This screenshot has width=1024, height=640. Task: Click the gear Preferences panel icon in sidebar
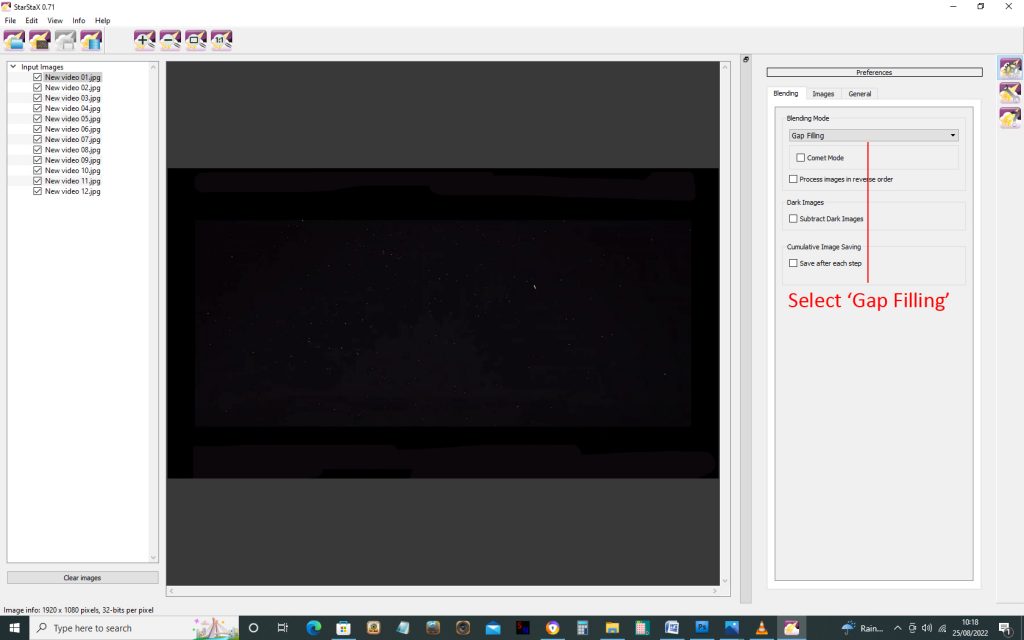point(1010,68)
